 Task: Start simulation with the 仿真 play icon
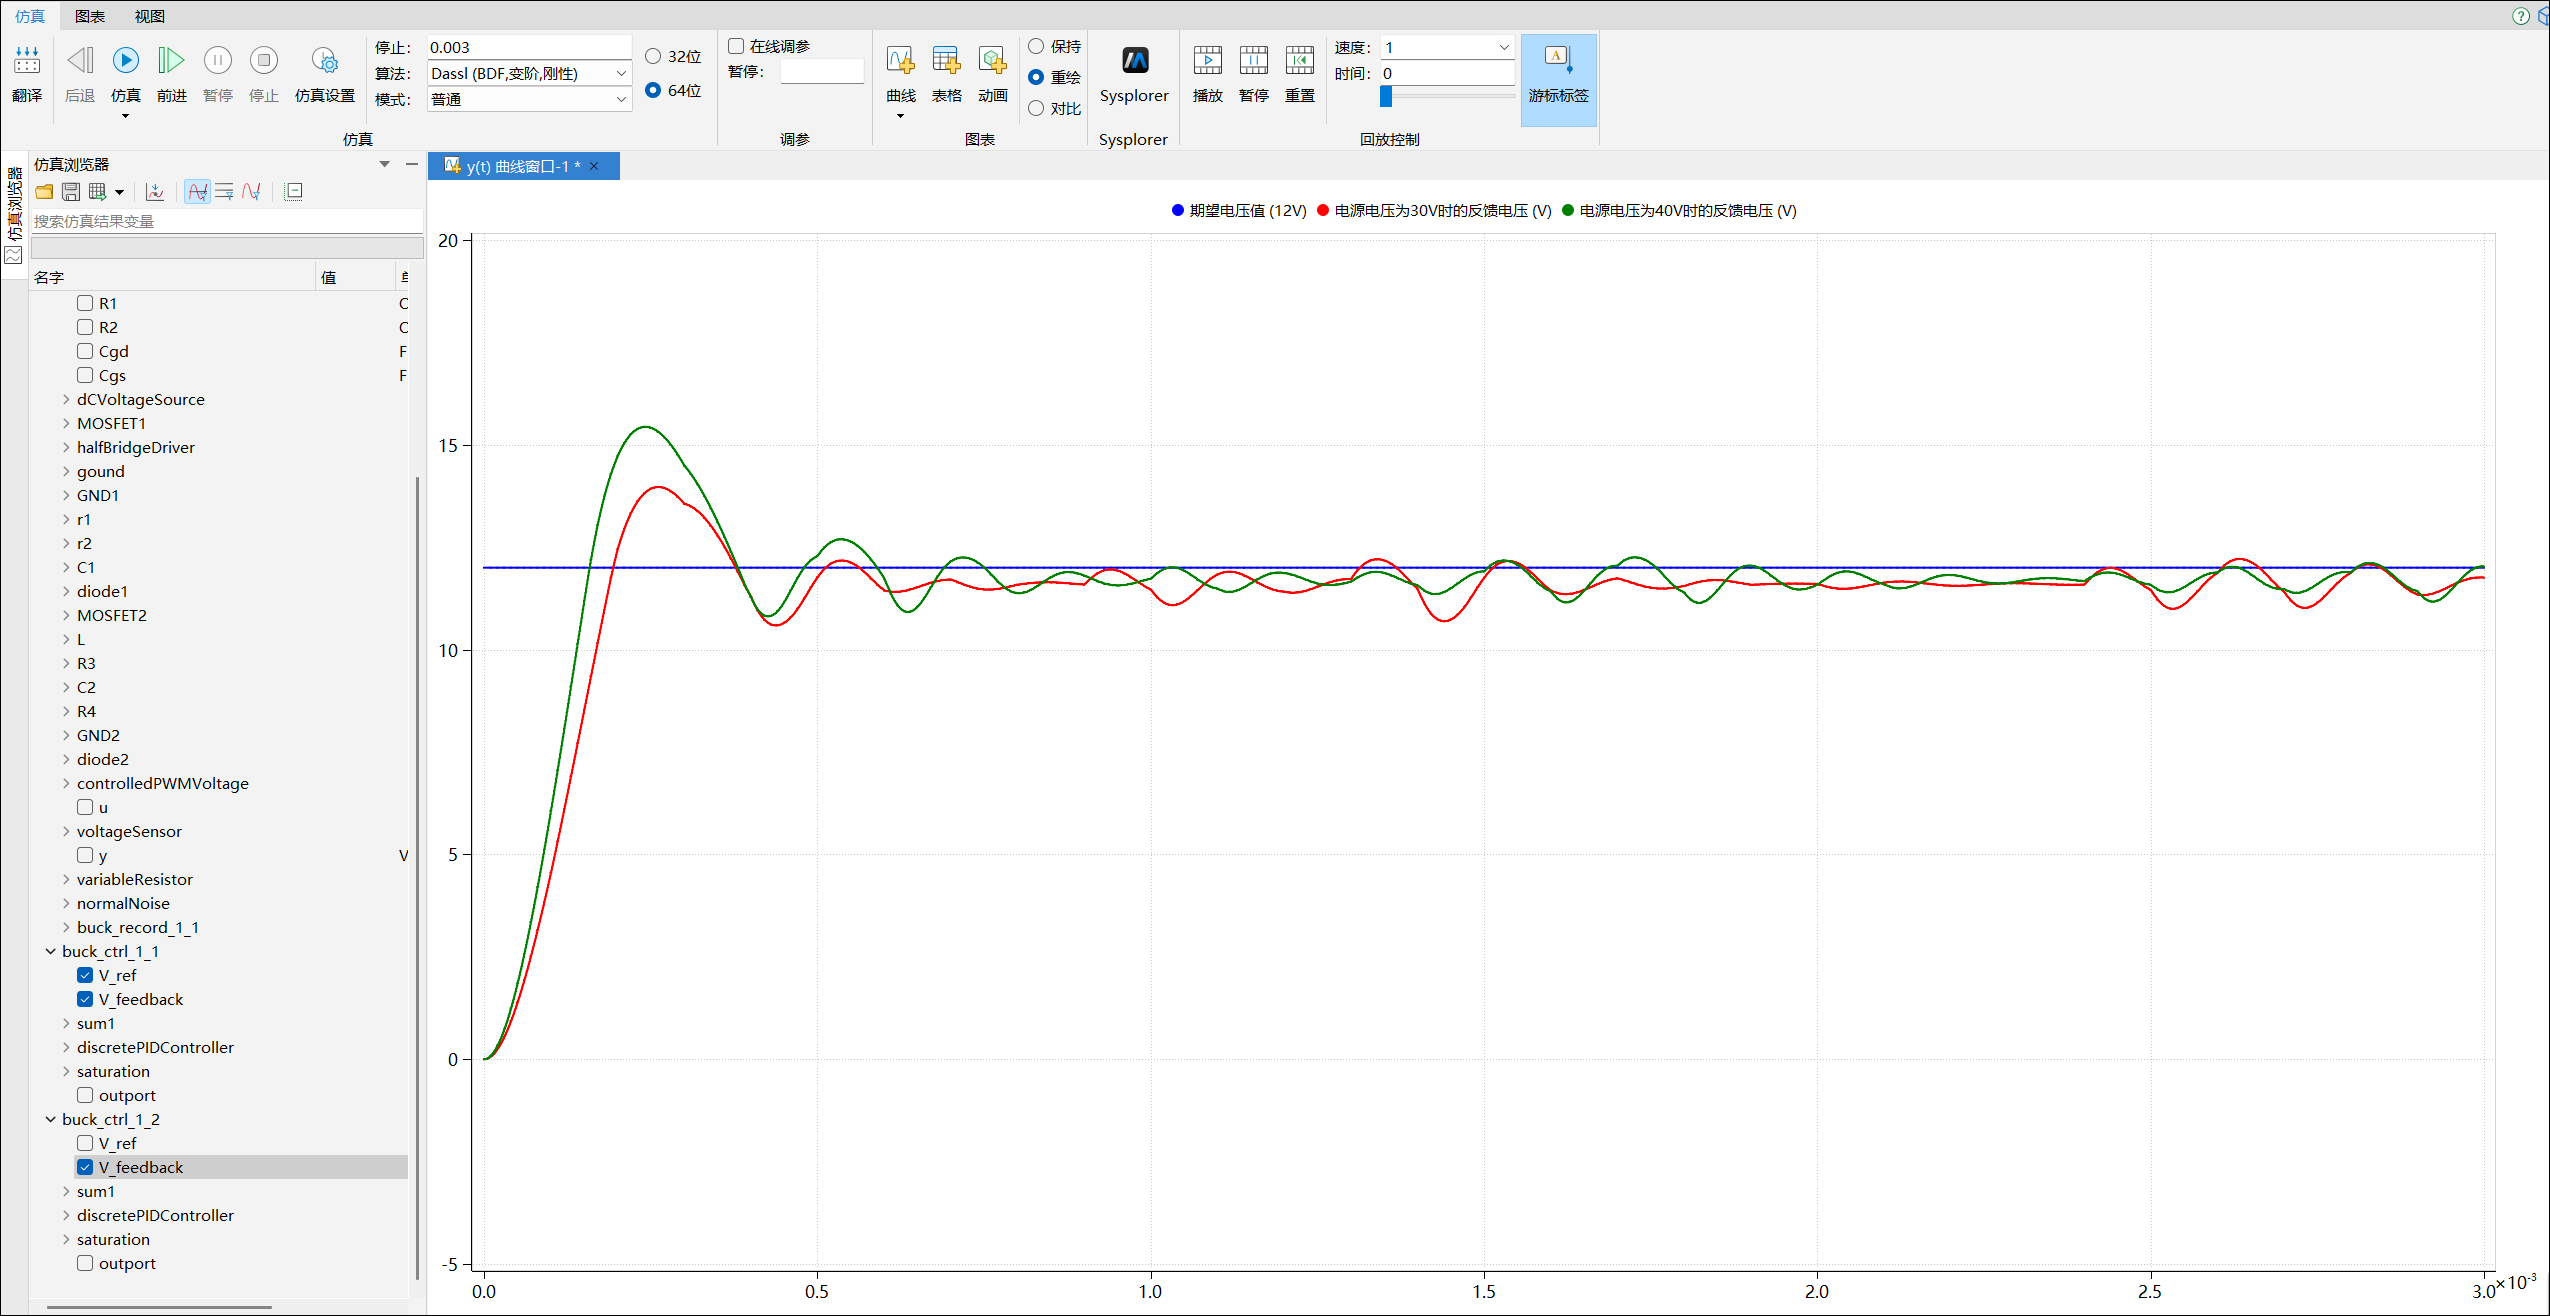(x=125, y=62)
